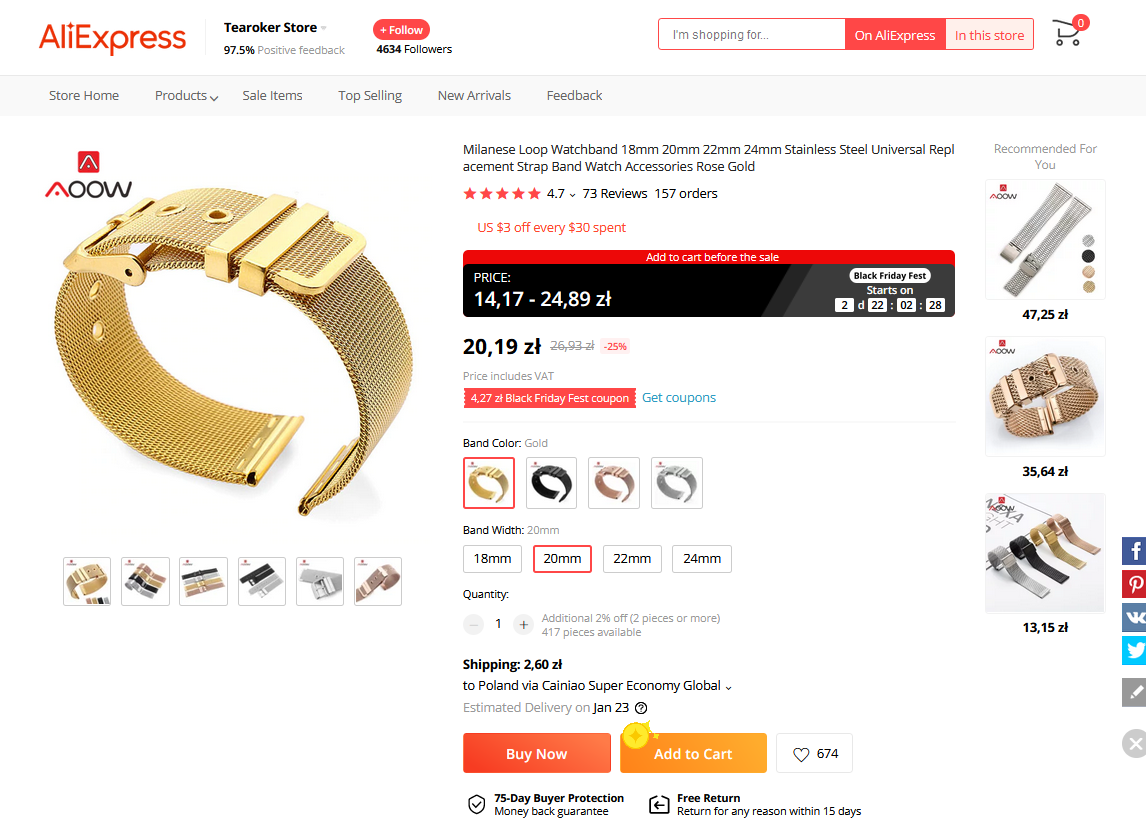Choose the black band color swatch
1146x828 pixels.
pyautogui.click(x=551, y=483)
